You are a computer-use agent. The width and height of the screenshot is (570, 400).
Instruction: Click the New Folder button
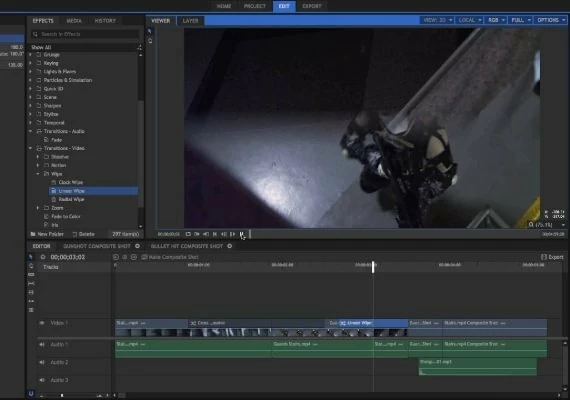pos(47,234)
